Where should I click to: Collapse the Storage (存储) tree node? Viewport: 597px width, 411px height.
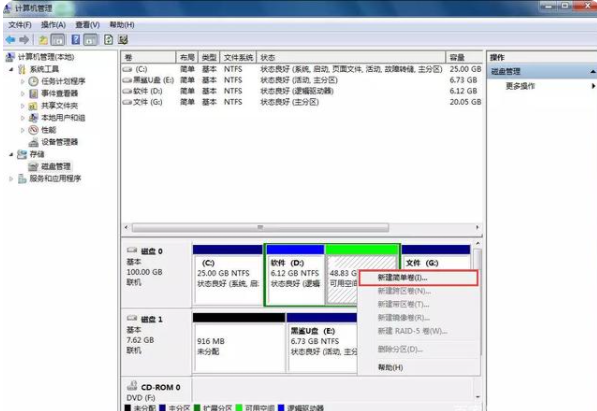coord(11,154)
